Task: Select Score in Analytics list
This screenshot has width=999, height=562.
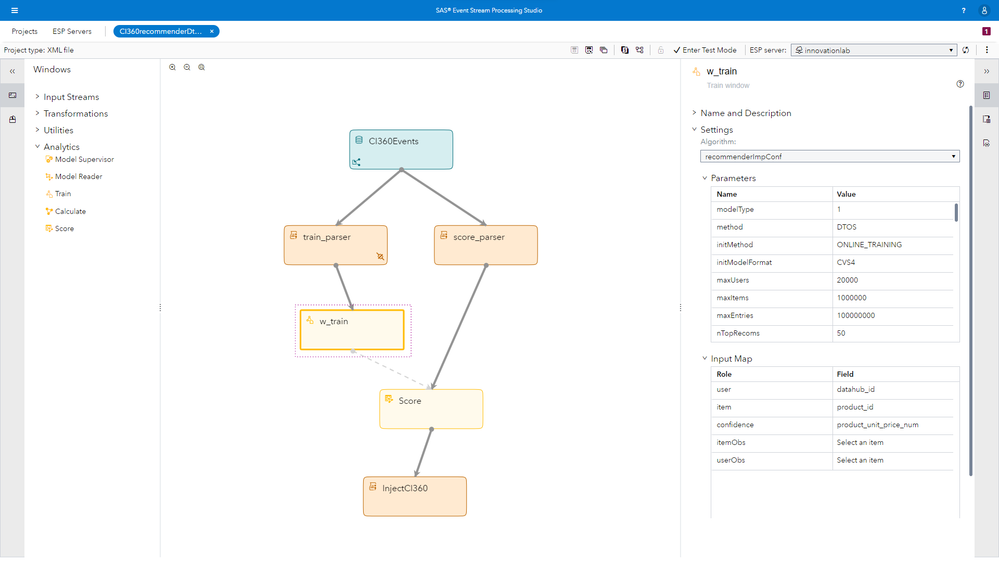Action: [x=59, y=228]
